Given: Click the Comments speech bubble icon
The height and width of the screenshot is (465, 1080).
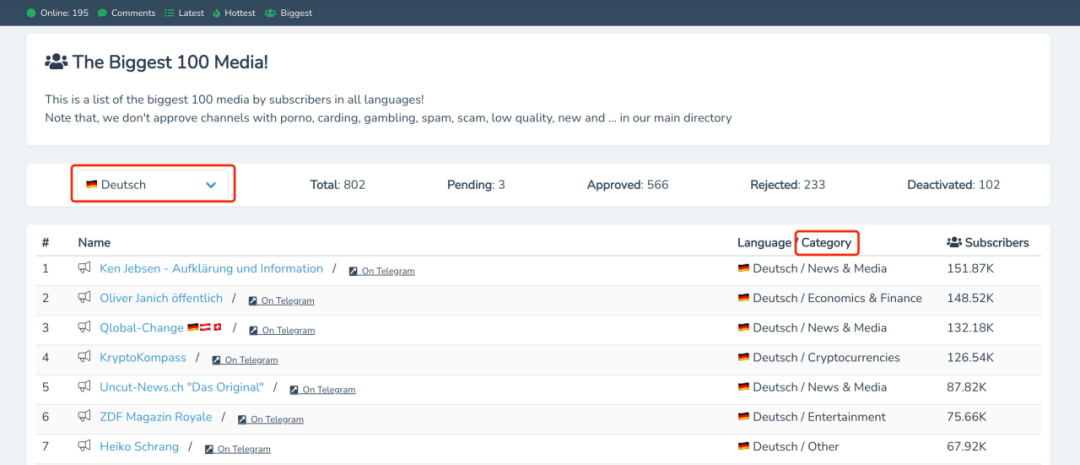Looking at the screenshot, I should pos(103,13).
